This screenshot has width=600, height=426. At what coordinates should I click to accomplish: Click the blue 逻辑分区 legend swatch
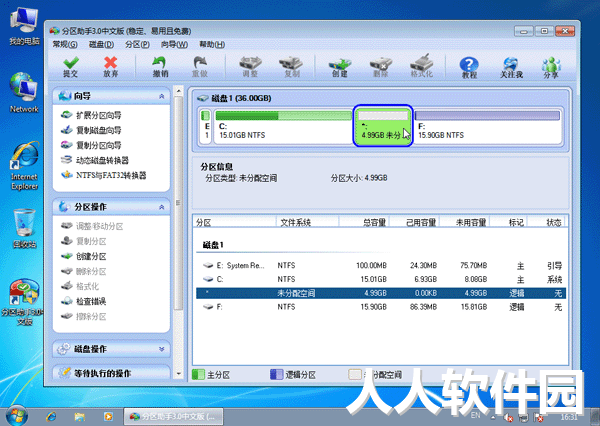276,375
